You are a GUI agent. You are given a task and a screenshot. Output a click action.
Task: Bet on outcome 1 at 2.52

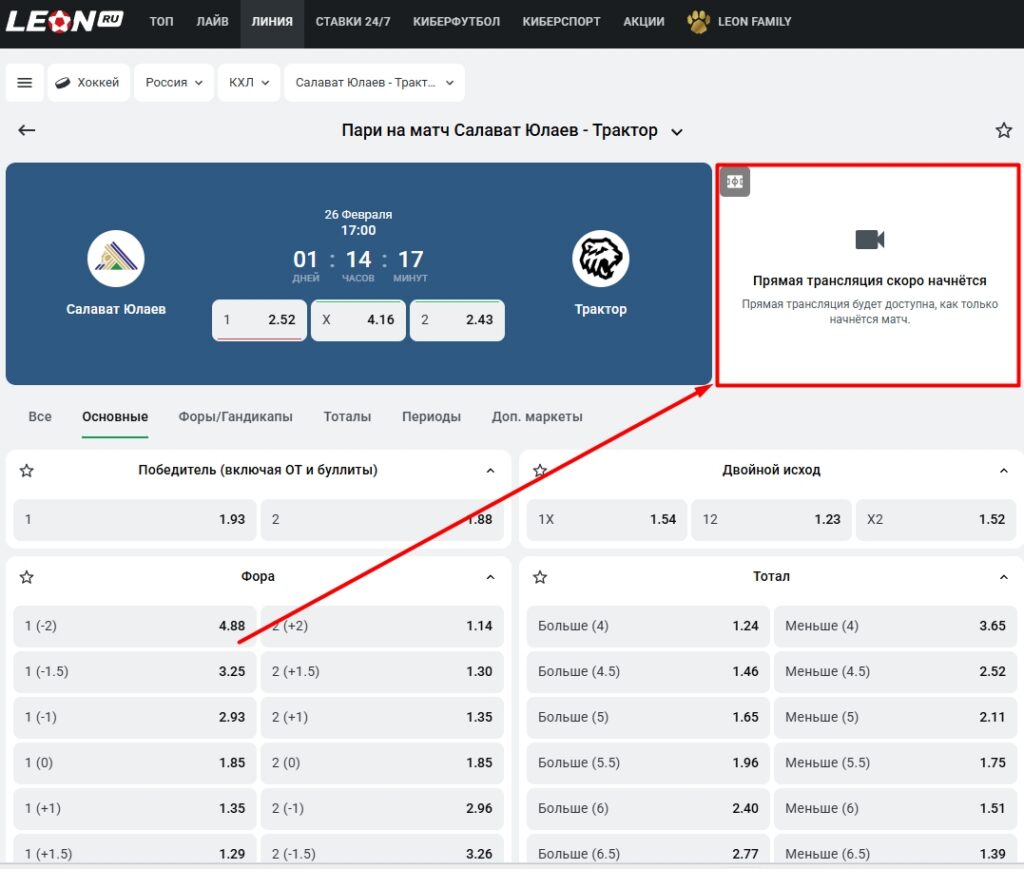[x=259, y=321]
